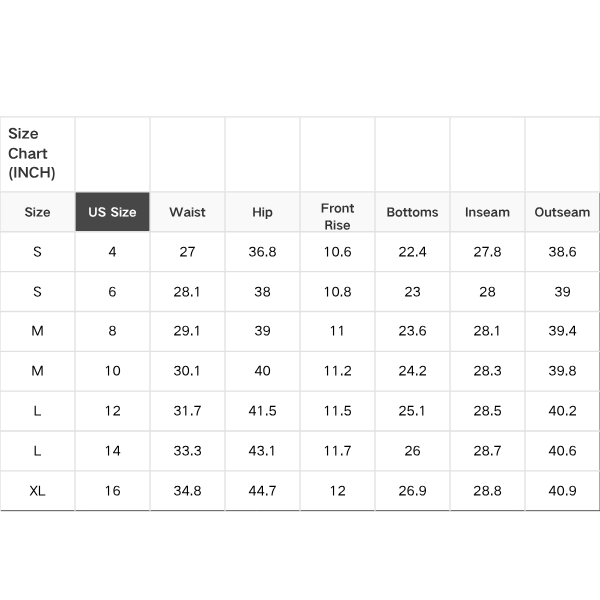Click front rise value 11.7
Viewport: 600px width, 600px height.
(x=337, y=451)
